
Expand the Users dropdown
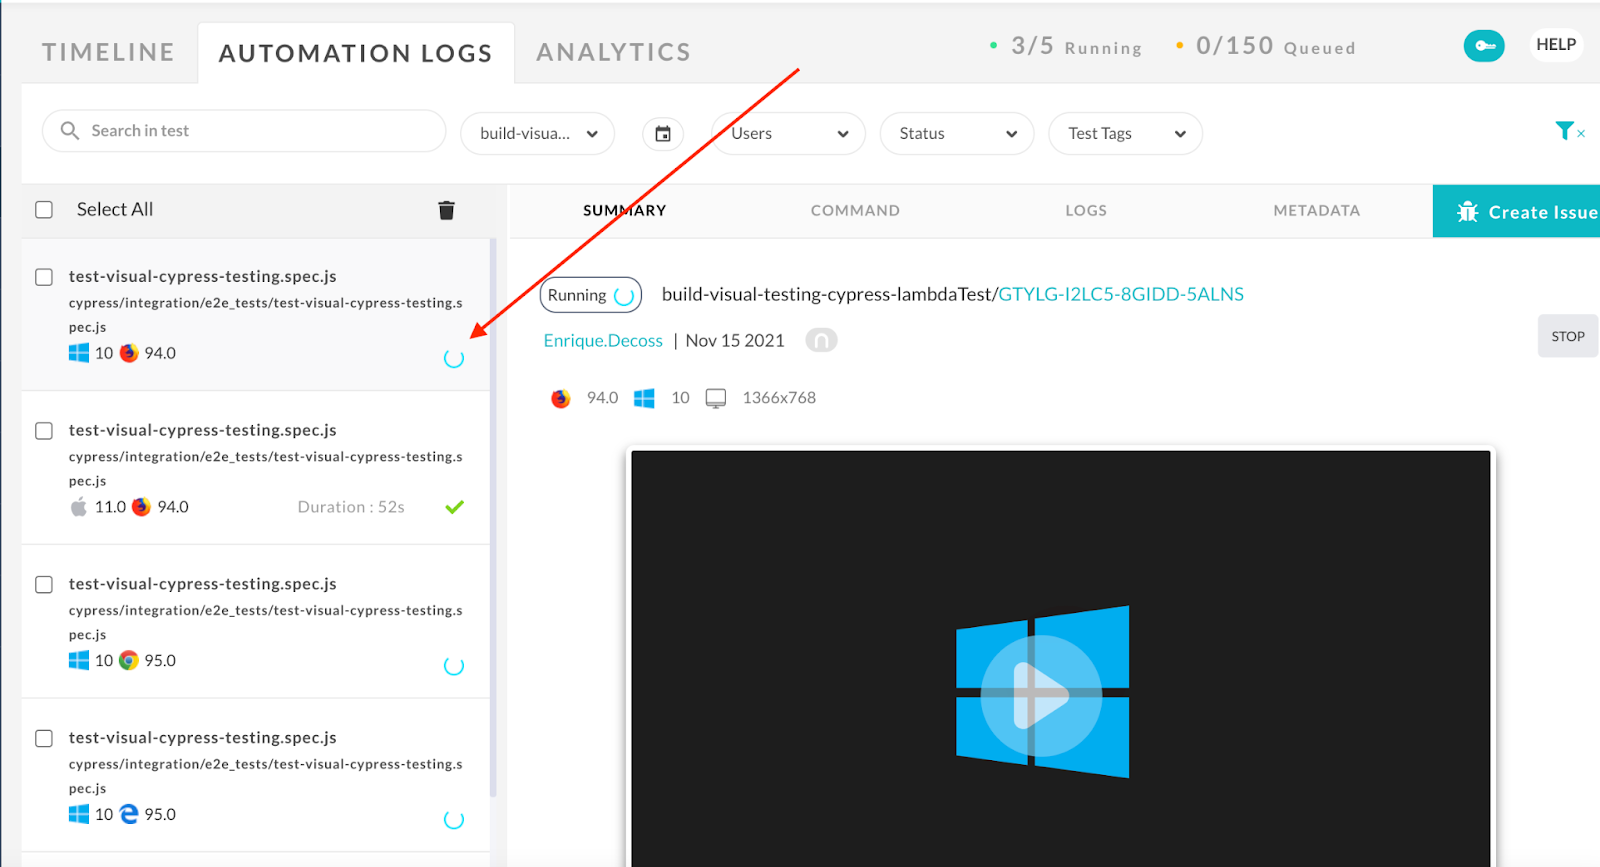(788, 134)
